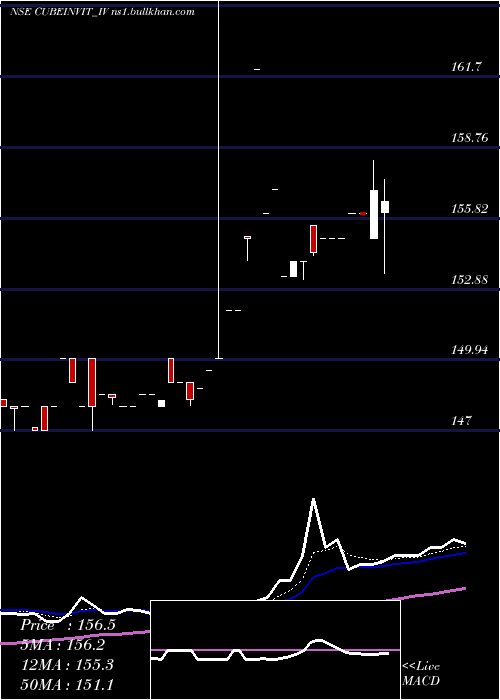
Task: Click the tallest white candlestick near 155.82
Action: 374,214
